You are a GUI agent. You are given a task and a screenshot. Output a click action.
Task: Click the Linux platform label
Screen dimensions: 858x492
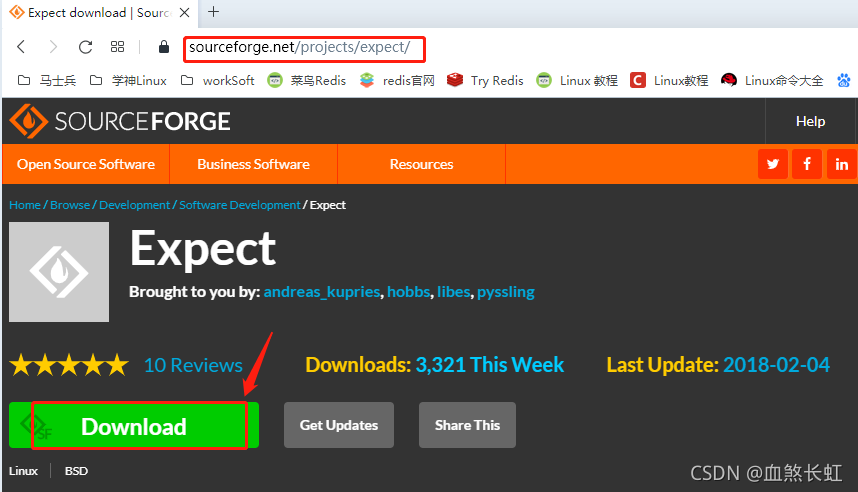[24, 471]
